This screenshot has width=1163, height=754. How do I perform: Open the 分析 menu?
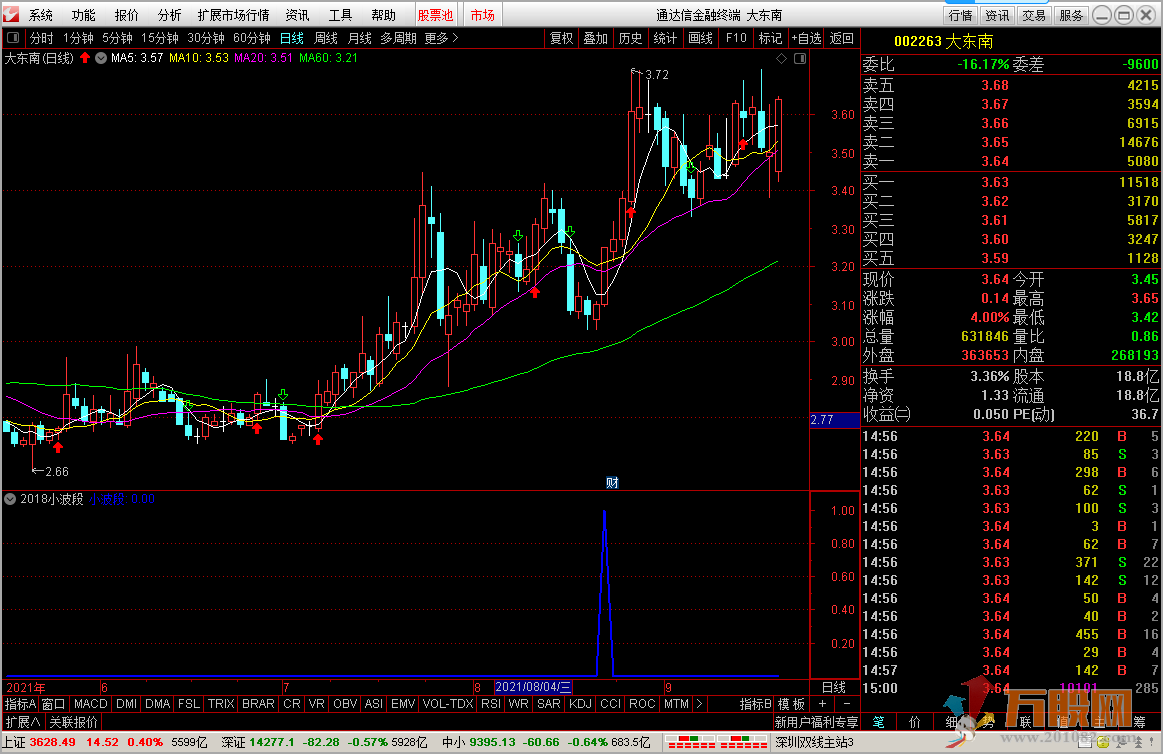pos(169,15)
